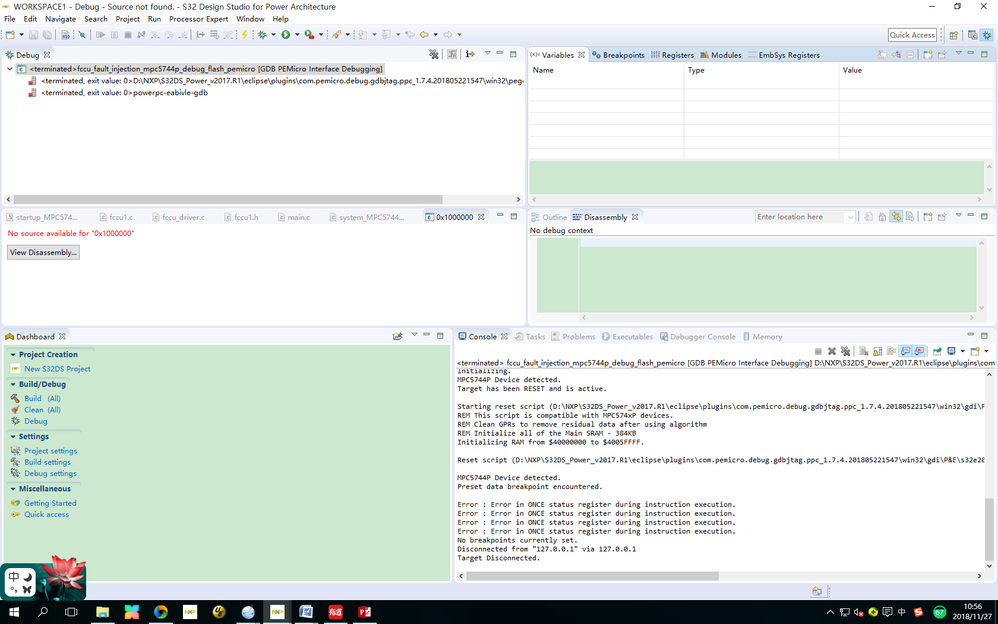Click the Resume debug toolbar icon
998x624 pixels.
(x=101, y=34)
